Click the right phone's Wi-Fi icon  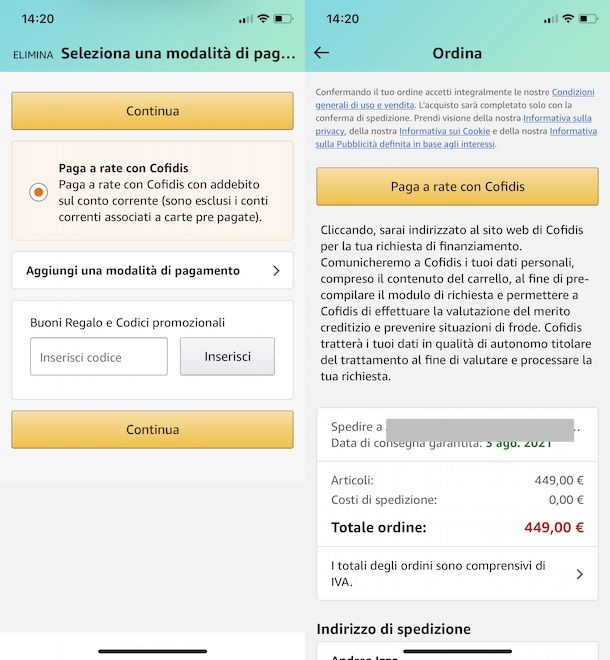(568, 19)
